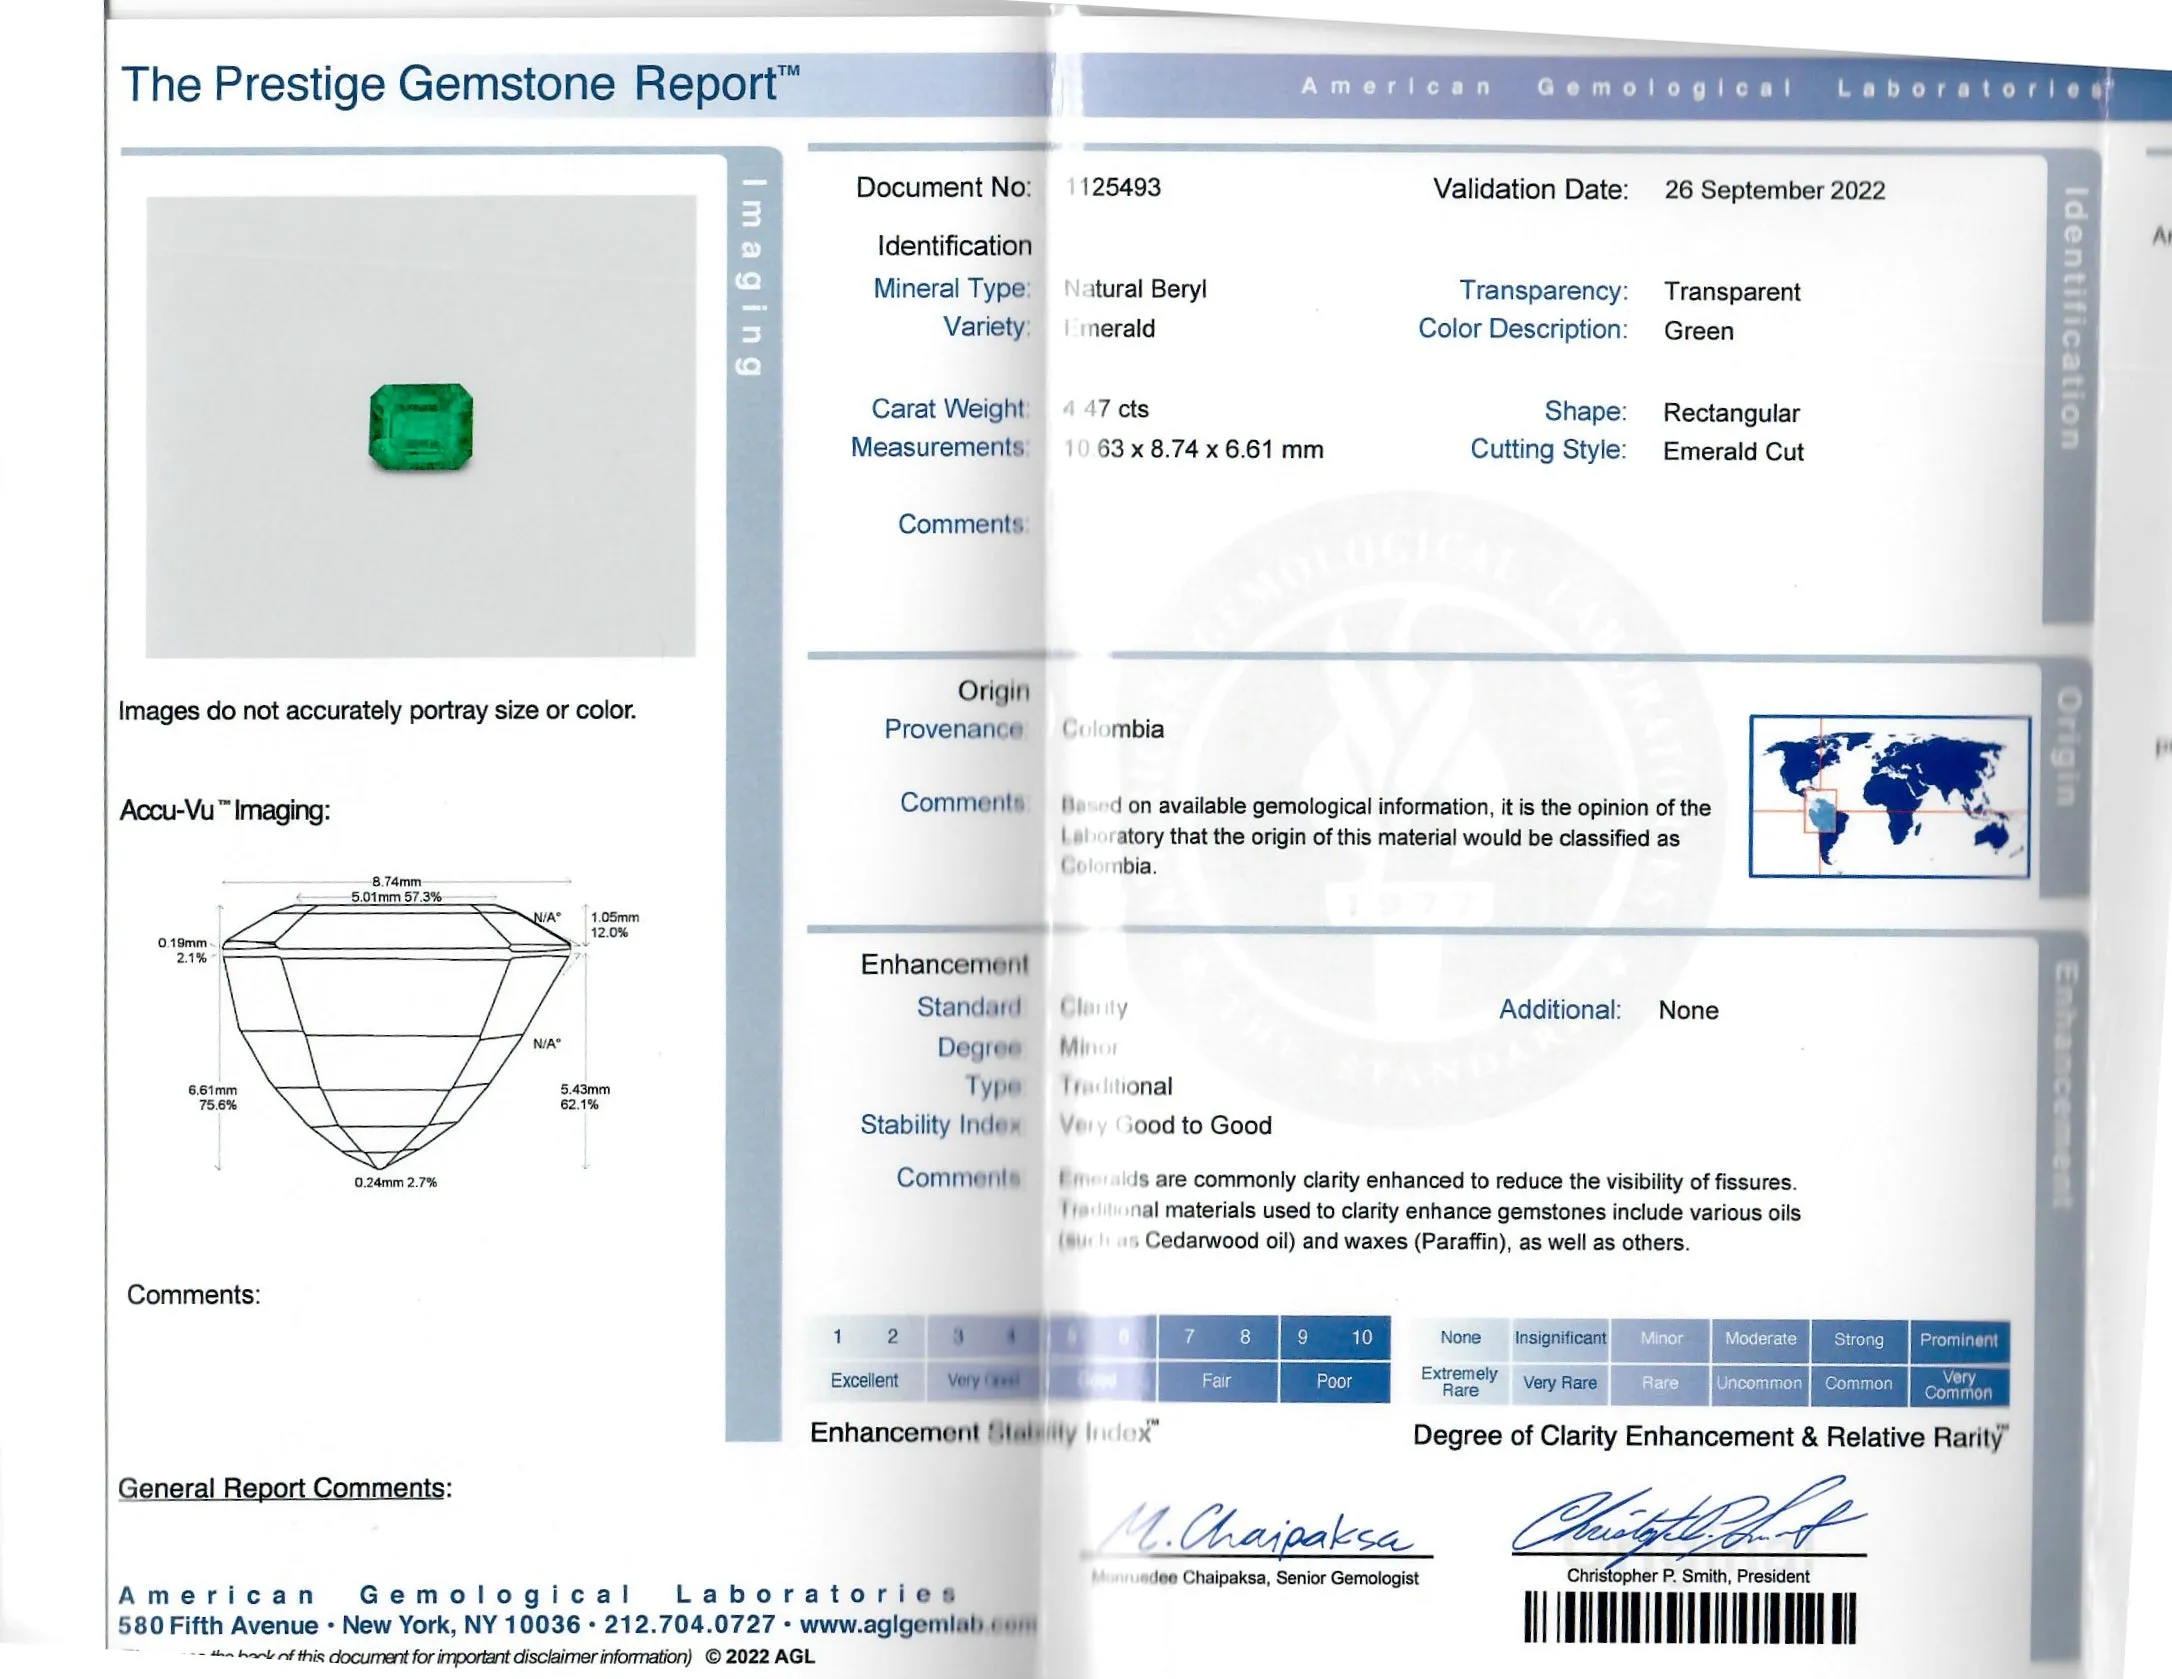Click the General Report Comments heading
This screenshot has height=1679, width=2172.
[x=285, y=1488]
